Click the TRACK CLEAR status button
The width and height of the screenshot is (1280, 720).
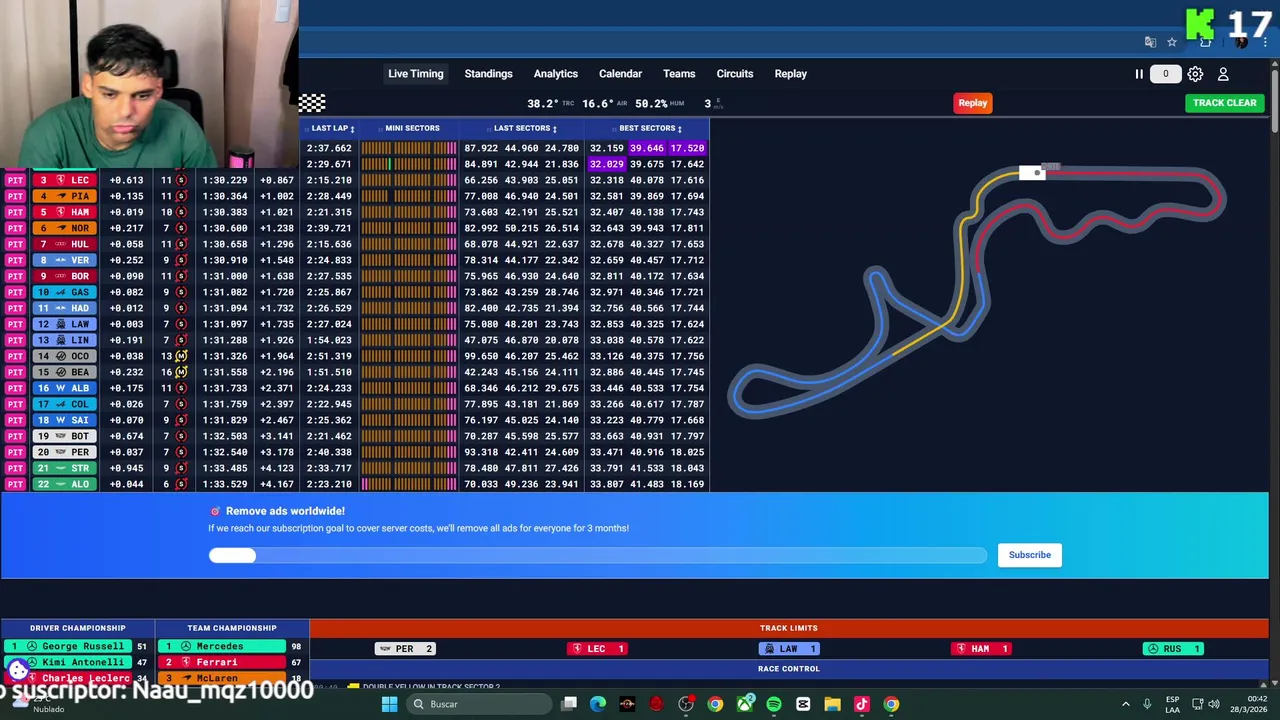point(1224,103)
